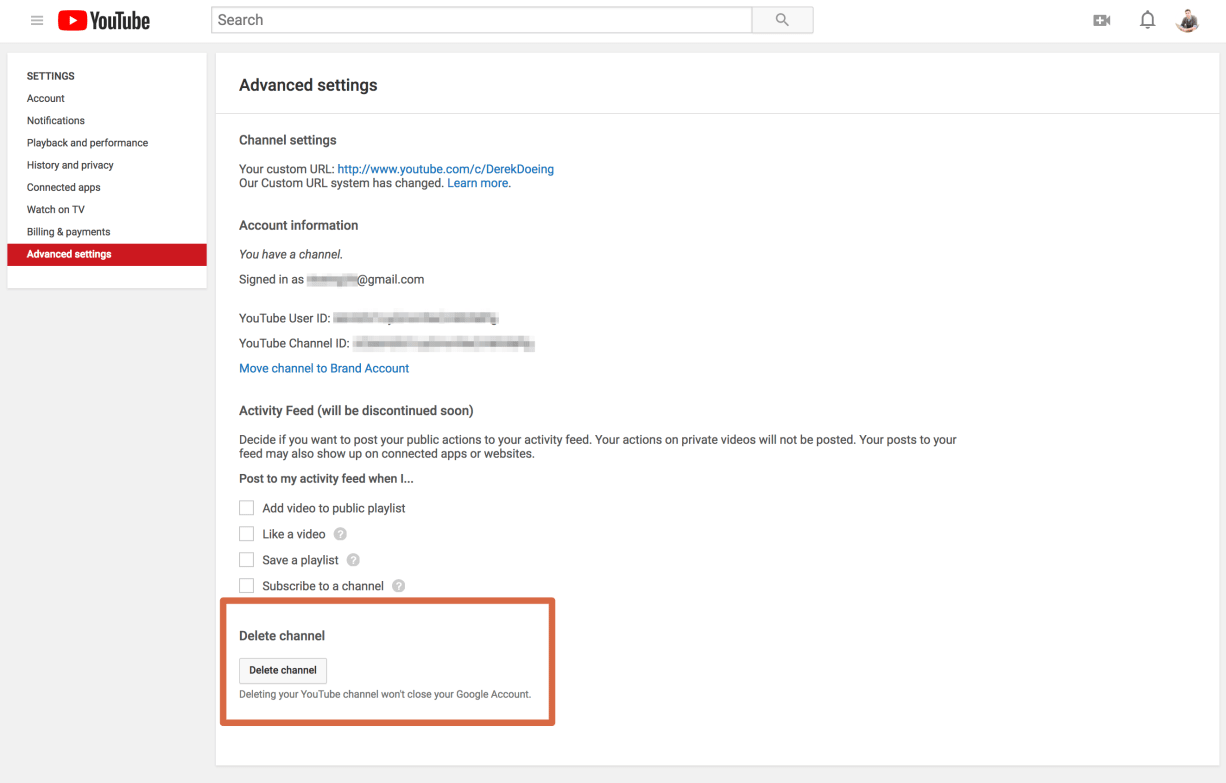Check the Like a video activity option
This screenshot has height=783, width=1226.
coord(246,533)
